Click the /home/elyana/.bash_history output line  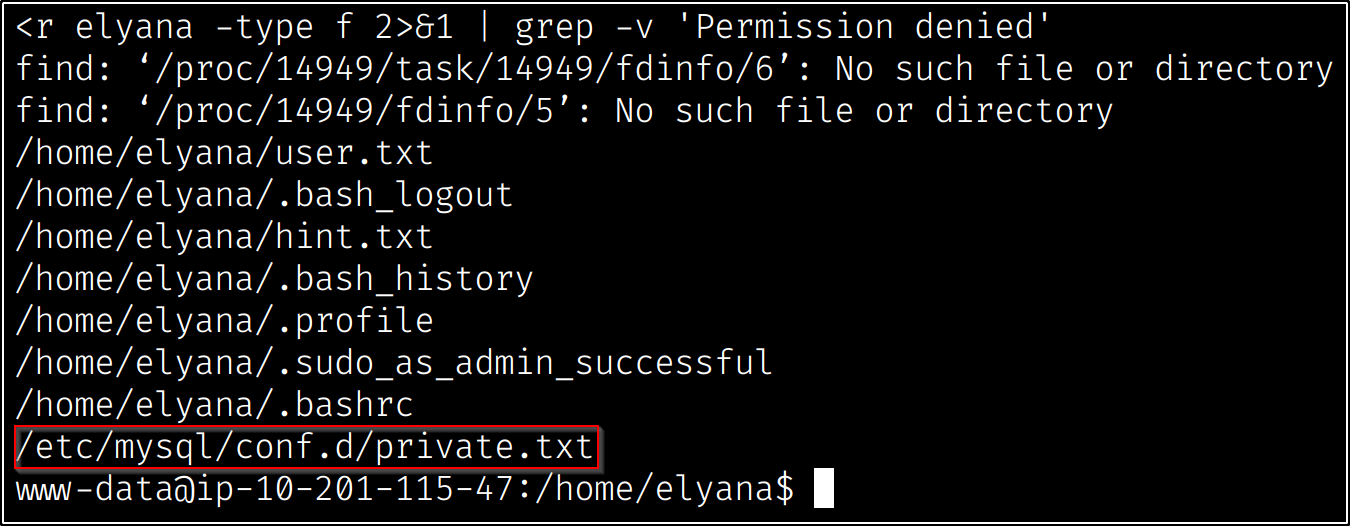click(274, 279)
